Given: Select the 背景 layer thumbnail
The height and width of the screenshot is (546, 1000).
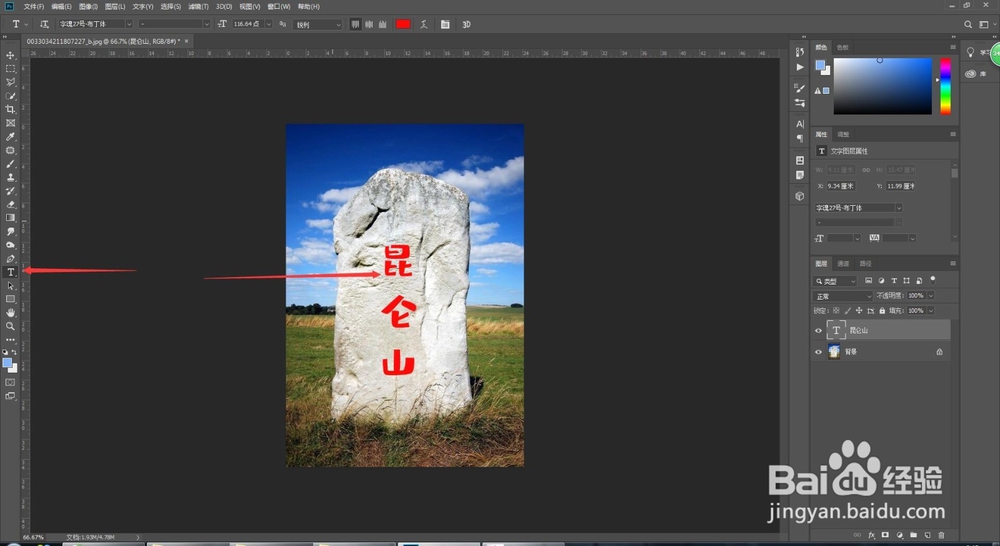Looking at the screenshot, I should 834,351.
